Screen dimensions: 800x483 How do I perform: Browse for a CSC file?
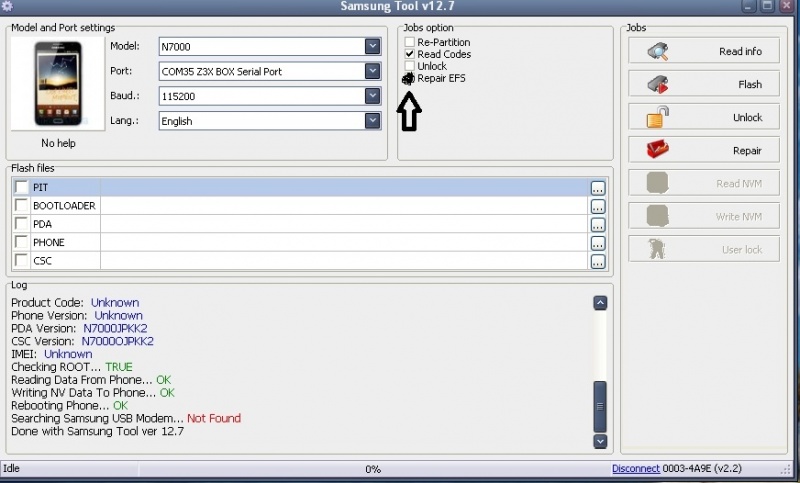pos(597,261)
